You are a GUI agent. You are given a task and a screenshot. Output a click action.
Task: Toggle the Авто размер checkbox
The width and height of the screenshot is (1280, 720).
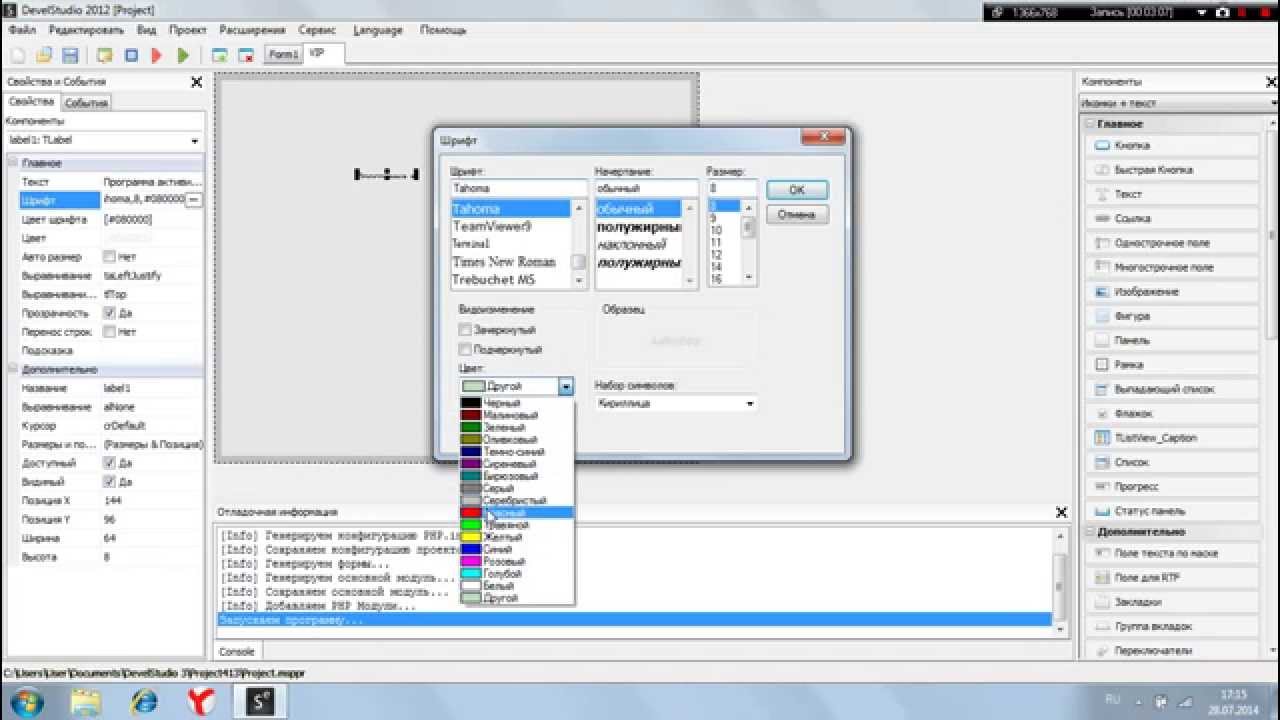110,257
